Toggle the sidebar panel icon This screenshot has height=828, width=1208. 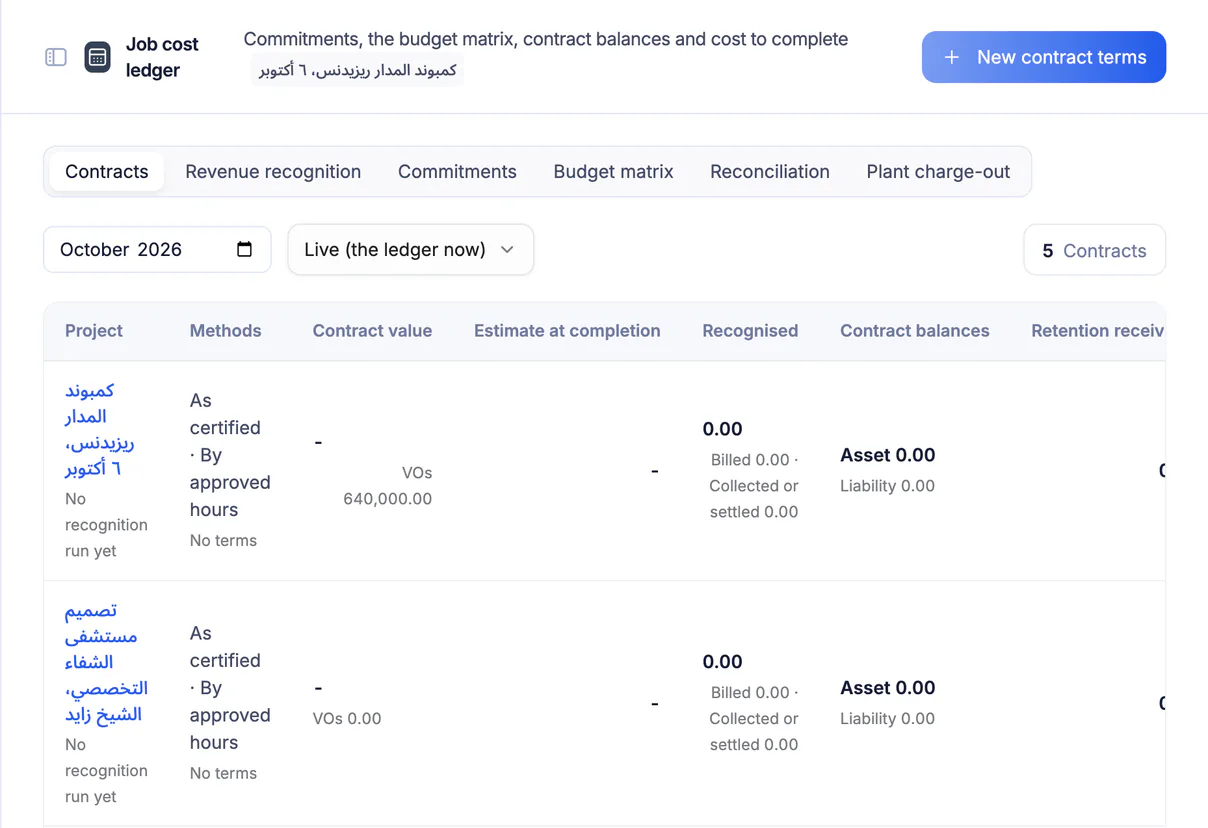[x=56, y=57]
